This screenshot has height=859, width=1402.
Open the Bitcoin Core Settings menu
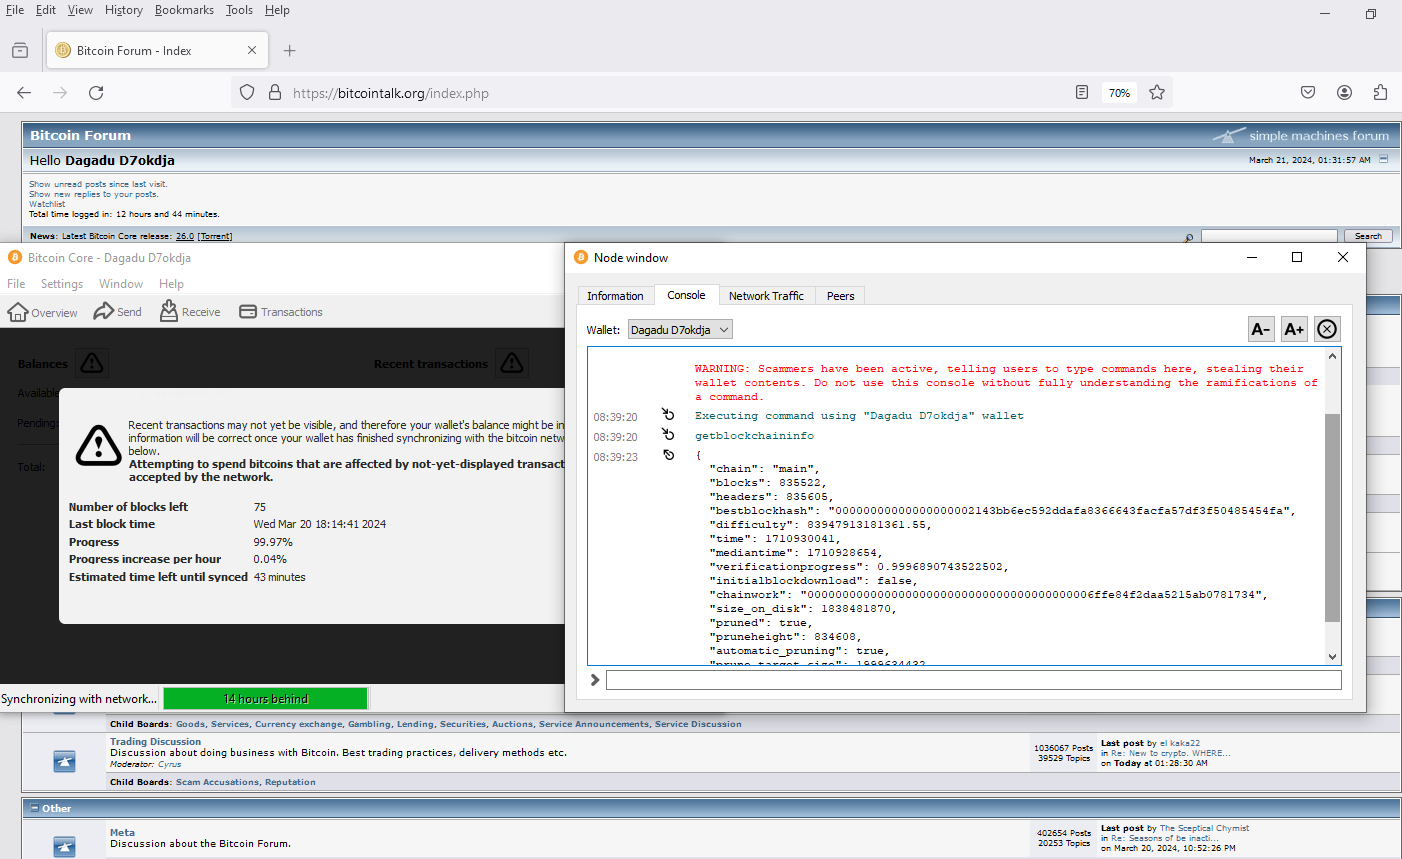pos(62,284)
